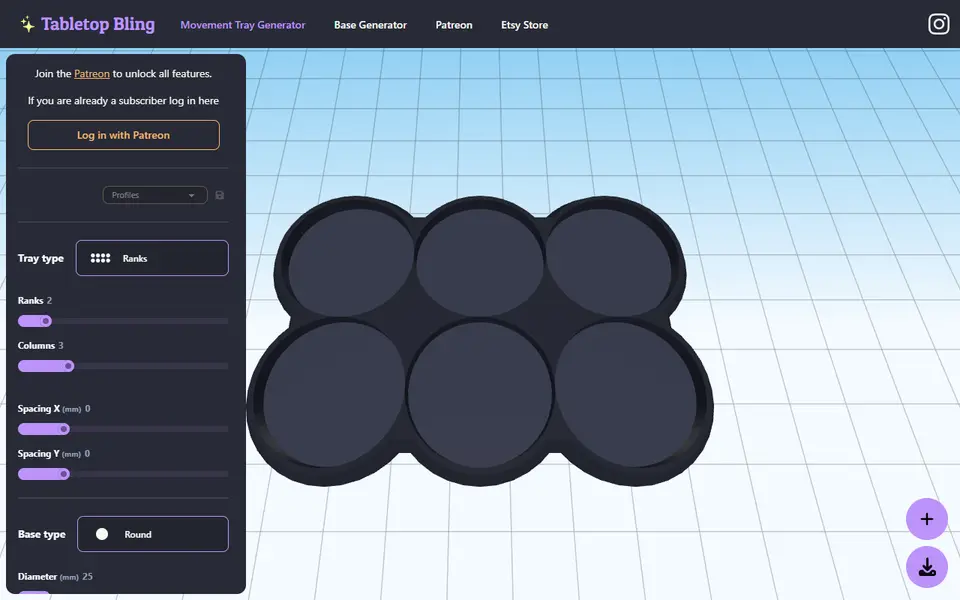Click the Columns 3 value label
Screen dimensions: 960x600
[x=40, y=345]
